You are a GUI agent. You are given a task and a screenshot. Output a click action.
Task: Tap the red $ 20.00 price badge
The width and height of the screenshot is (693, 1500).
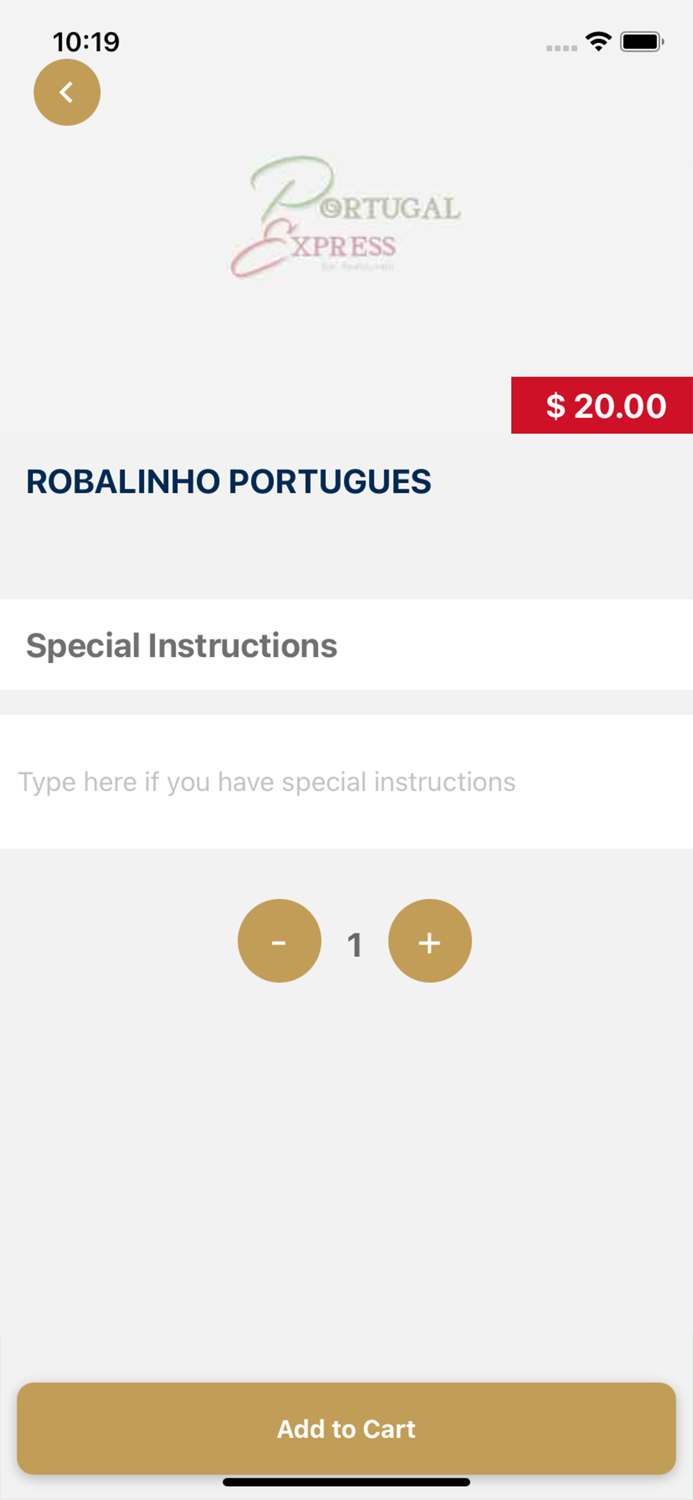(602, 405)
